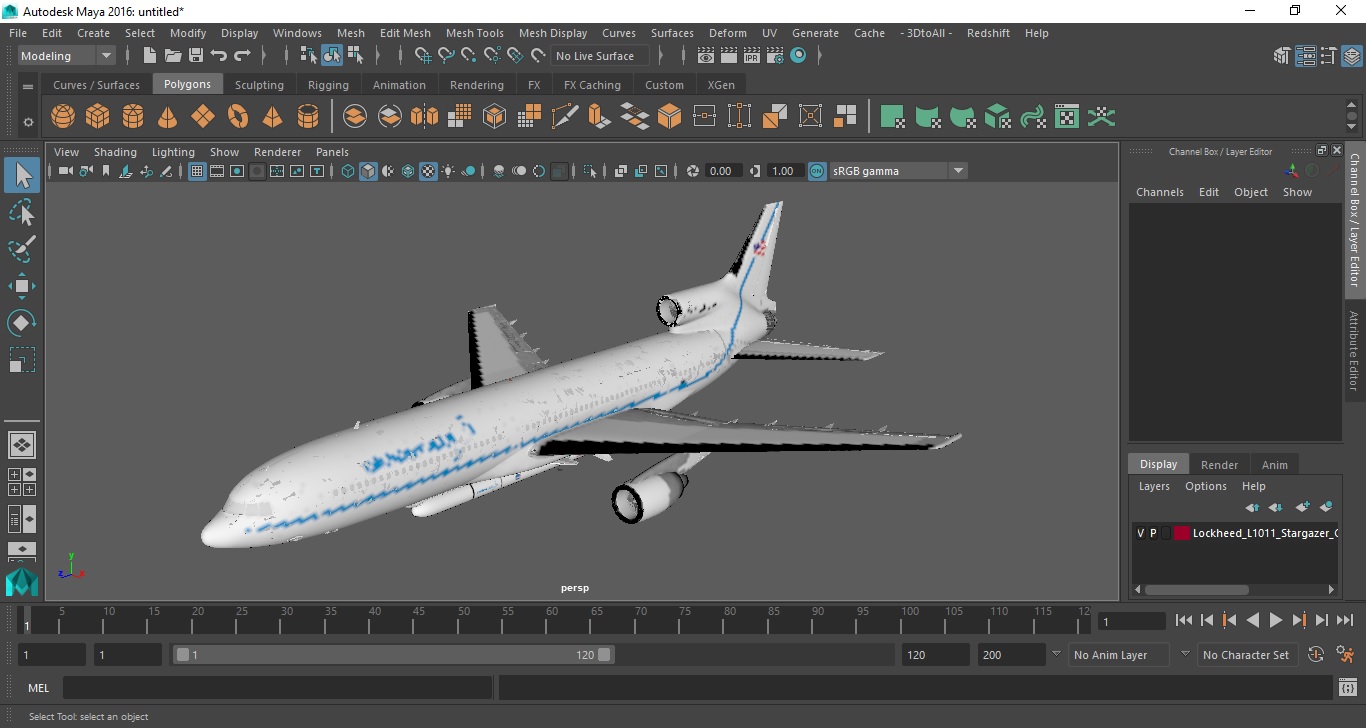The image size is (1366, 728).
Task: Open the Shading panel menu
Action: tap(115, 152)
